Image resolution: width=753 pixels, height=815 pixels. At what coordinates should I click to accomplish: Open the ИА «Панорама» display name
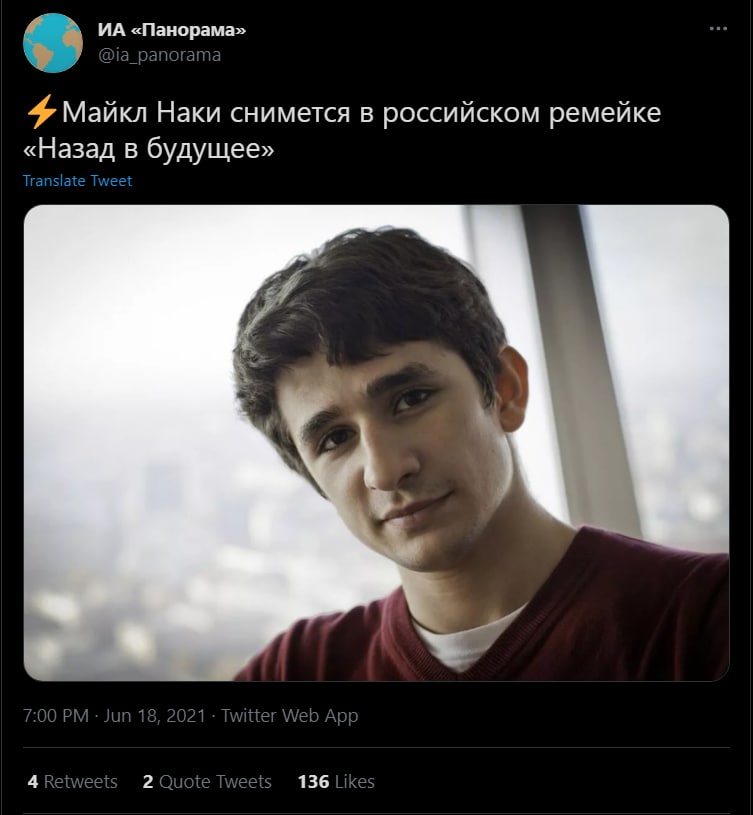(171, 30)
